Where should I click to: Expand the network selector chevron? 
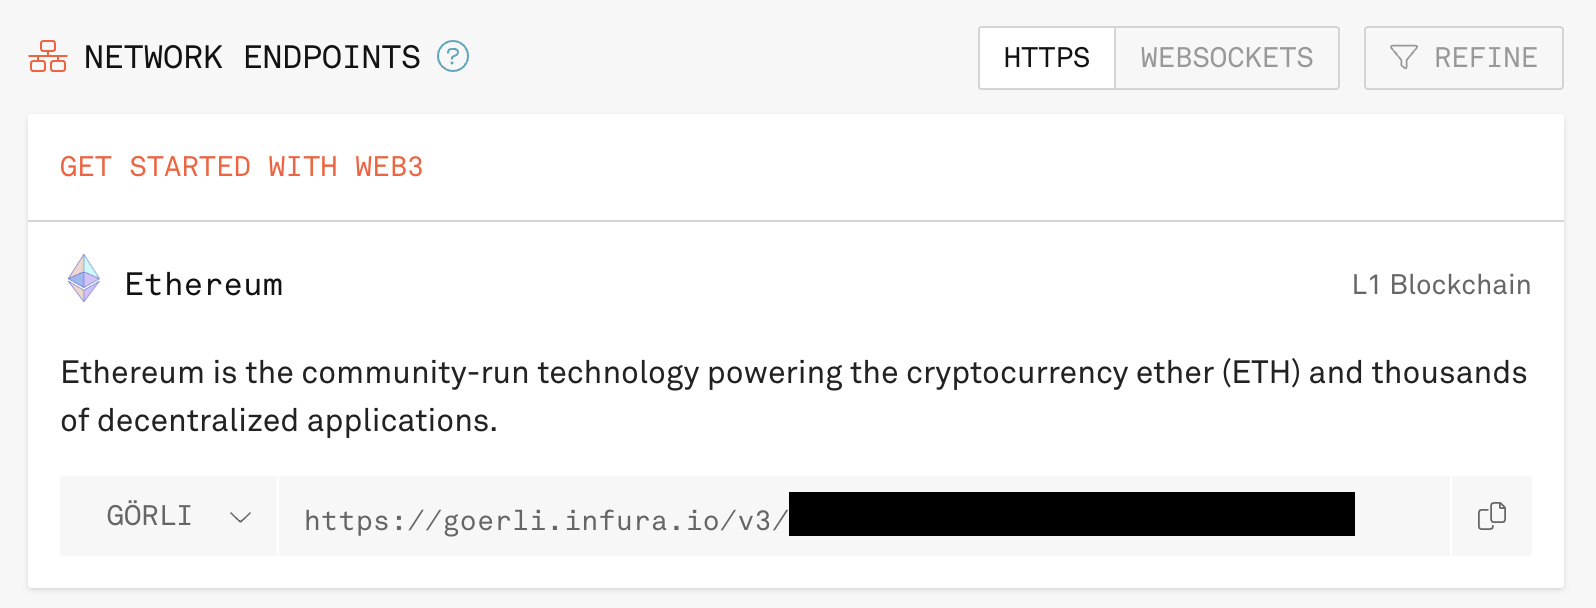(240, 516)
